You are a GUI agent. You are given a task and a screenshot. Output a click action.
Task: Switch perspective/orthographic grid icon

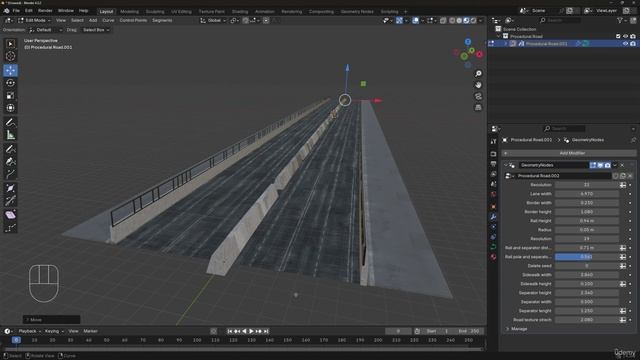[478, 107]
